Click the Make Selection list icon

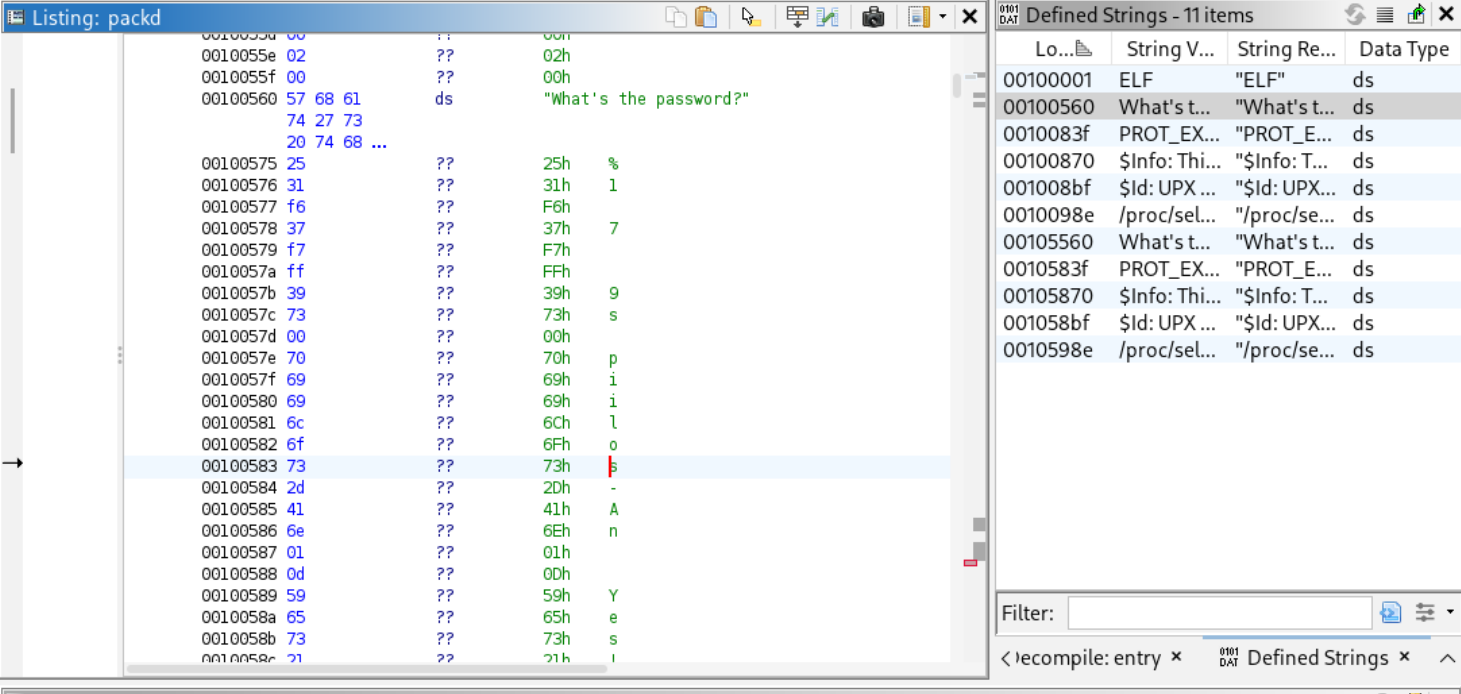click(x=1385, y=15)
